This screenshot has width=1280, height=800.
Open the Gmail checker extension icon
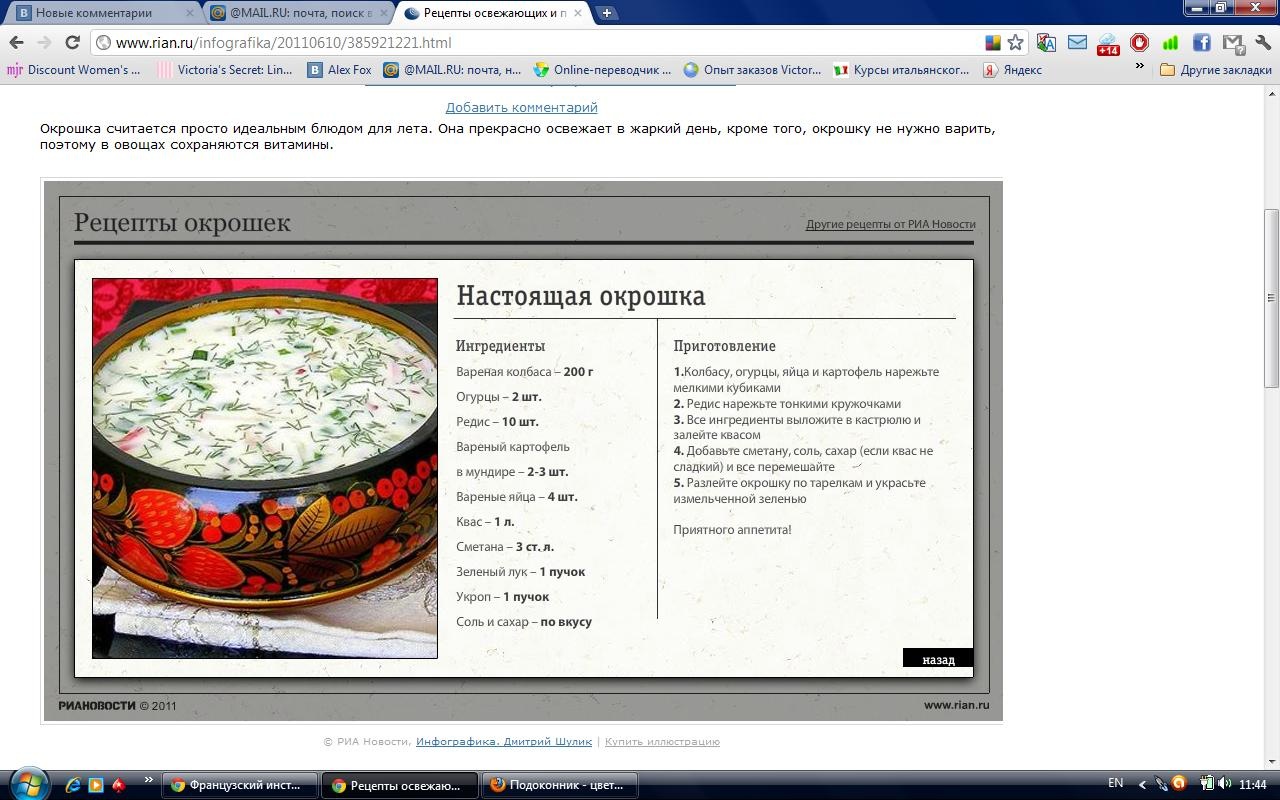[1232, 43]
